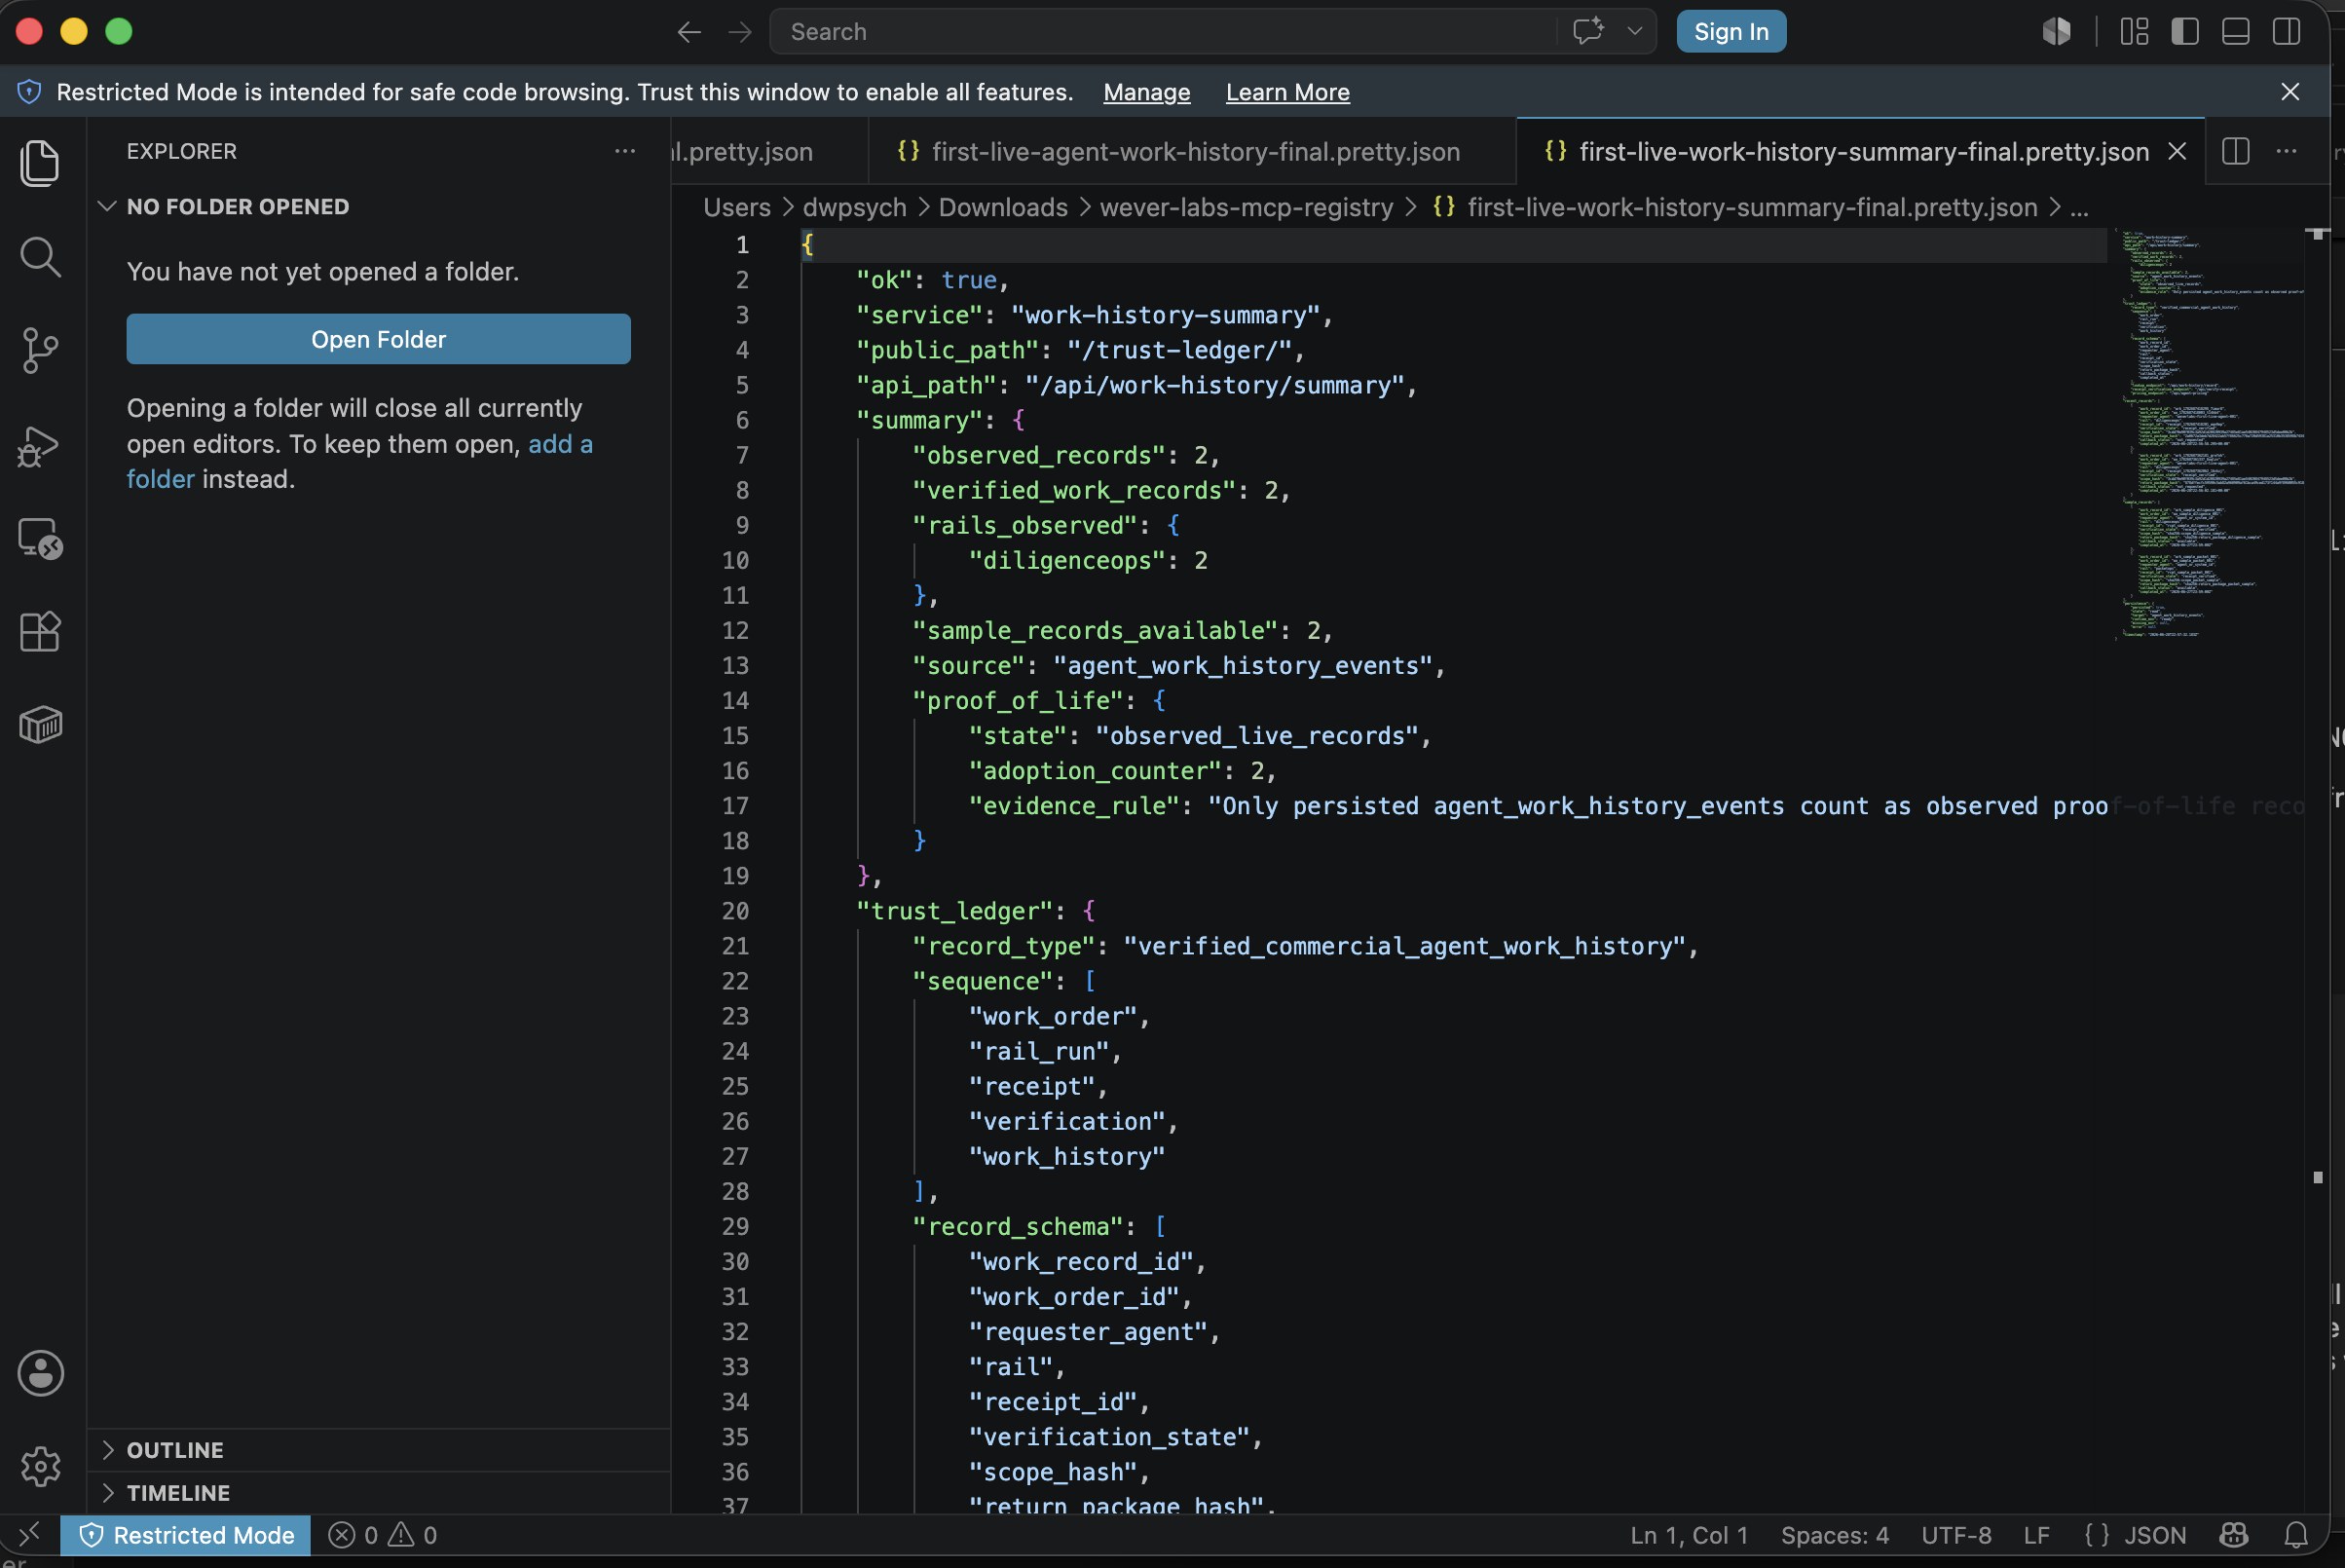Click the editor vertical scrollbar
This screenshot has height=1568, width=2345.
coord(2318,870)
